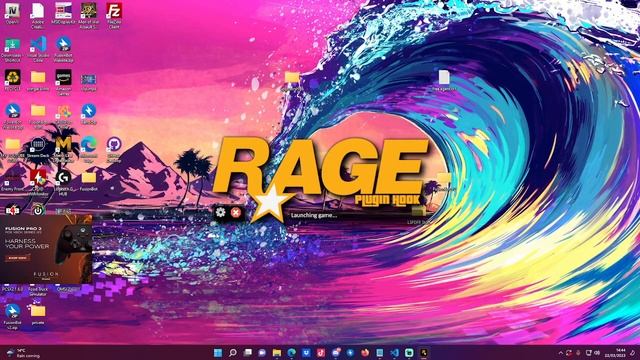Open Task View on the taskbar
The height and width of the screenshot is (360, 640).
pos(247,353)
